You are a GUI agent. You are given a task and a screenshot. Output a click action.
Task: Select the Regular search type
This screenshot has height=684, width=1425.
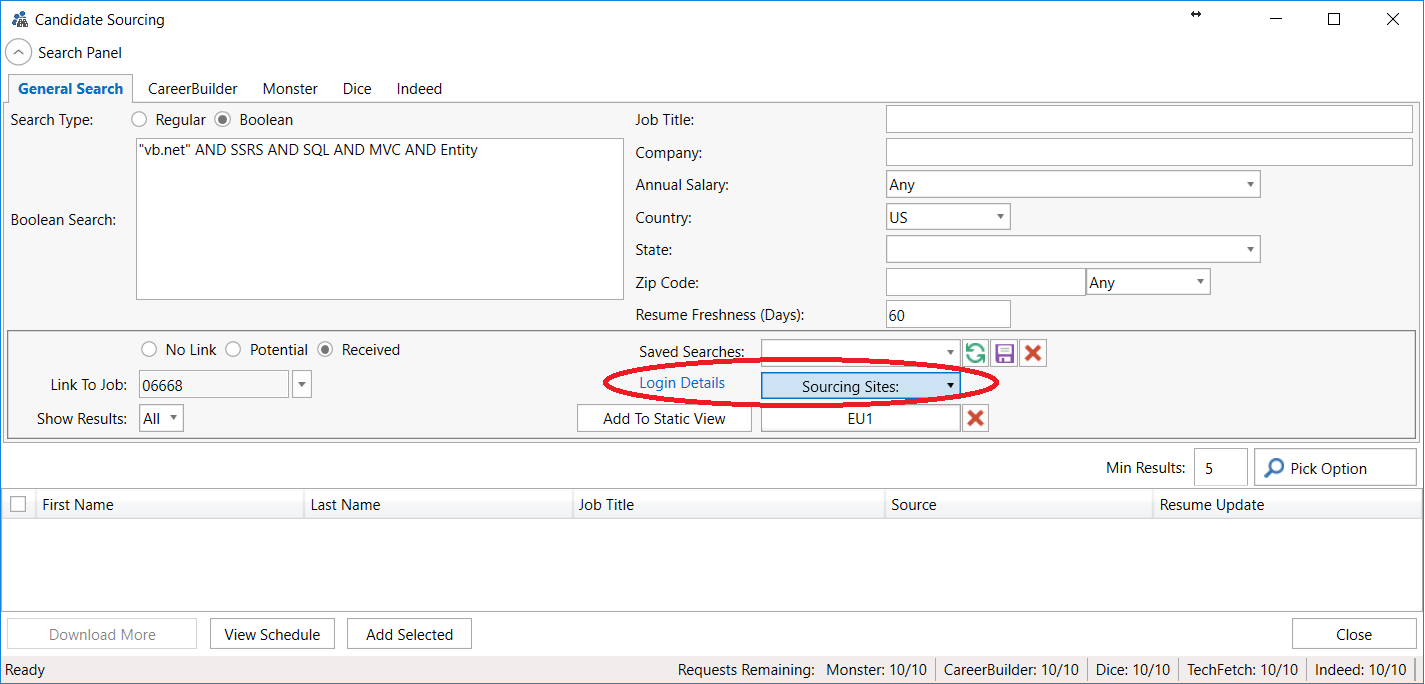140,120
